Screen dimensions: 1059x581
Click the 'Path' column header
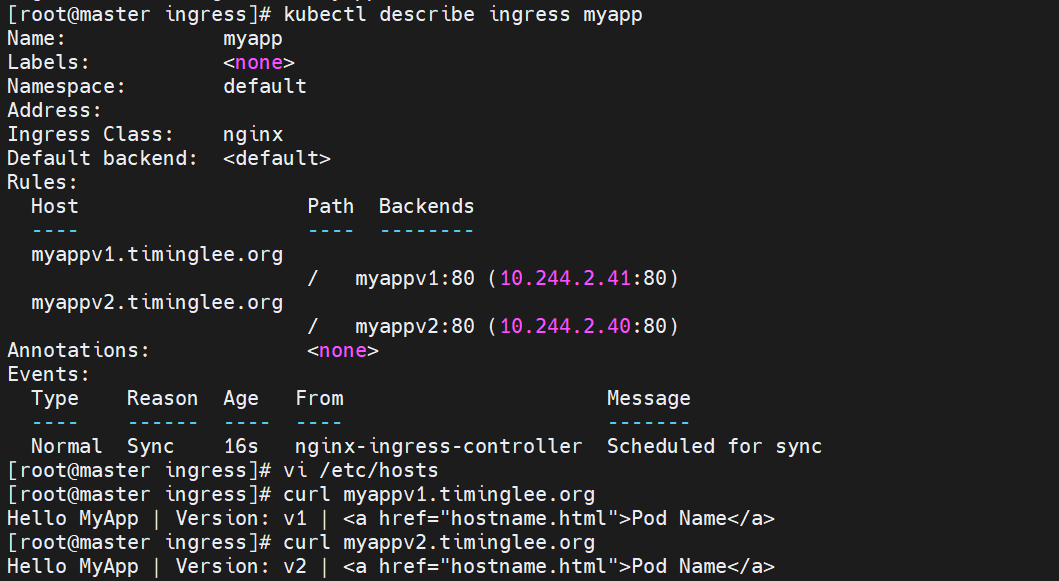(330, 206)
